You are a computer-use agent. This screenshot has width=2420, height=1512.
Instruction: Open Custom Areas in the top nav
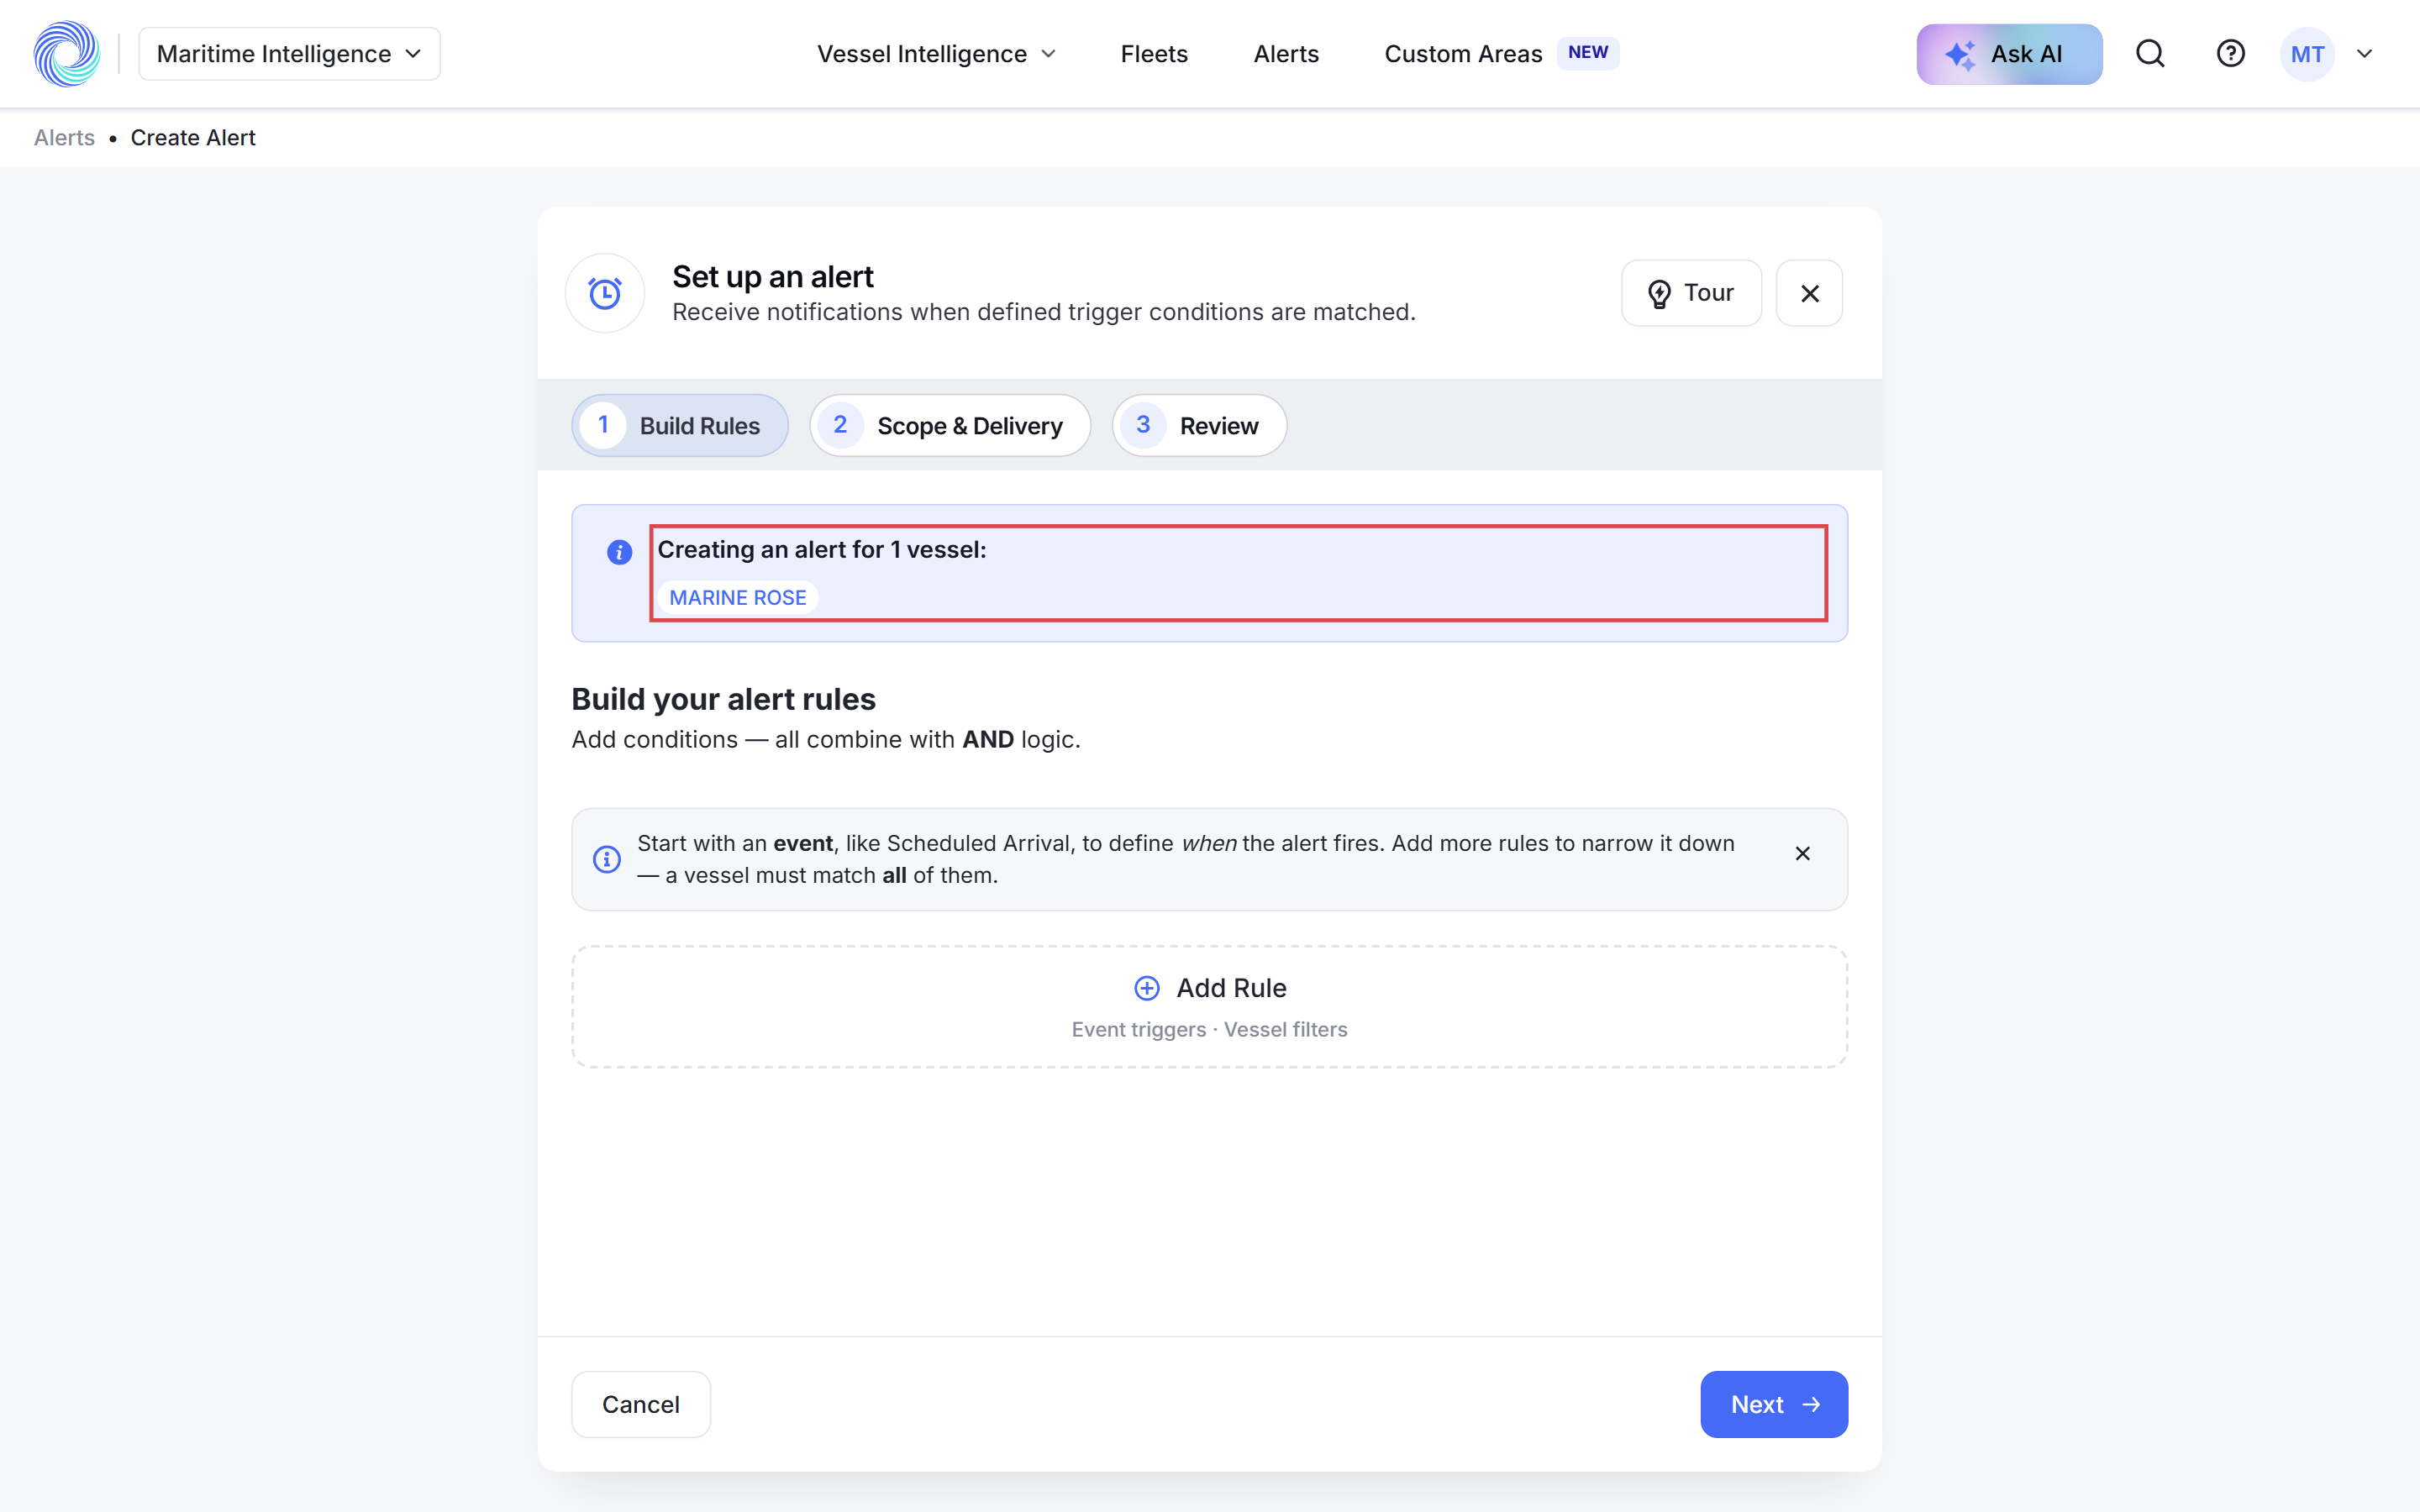tap(1463, 54)
